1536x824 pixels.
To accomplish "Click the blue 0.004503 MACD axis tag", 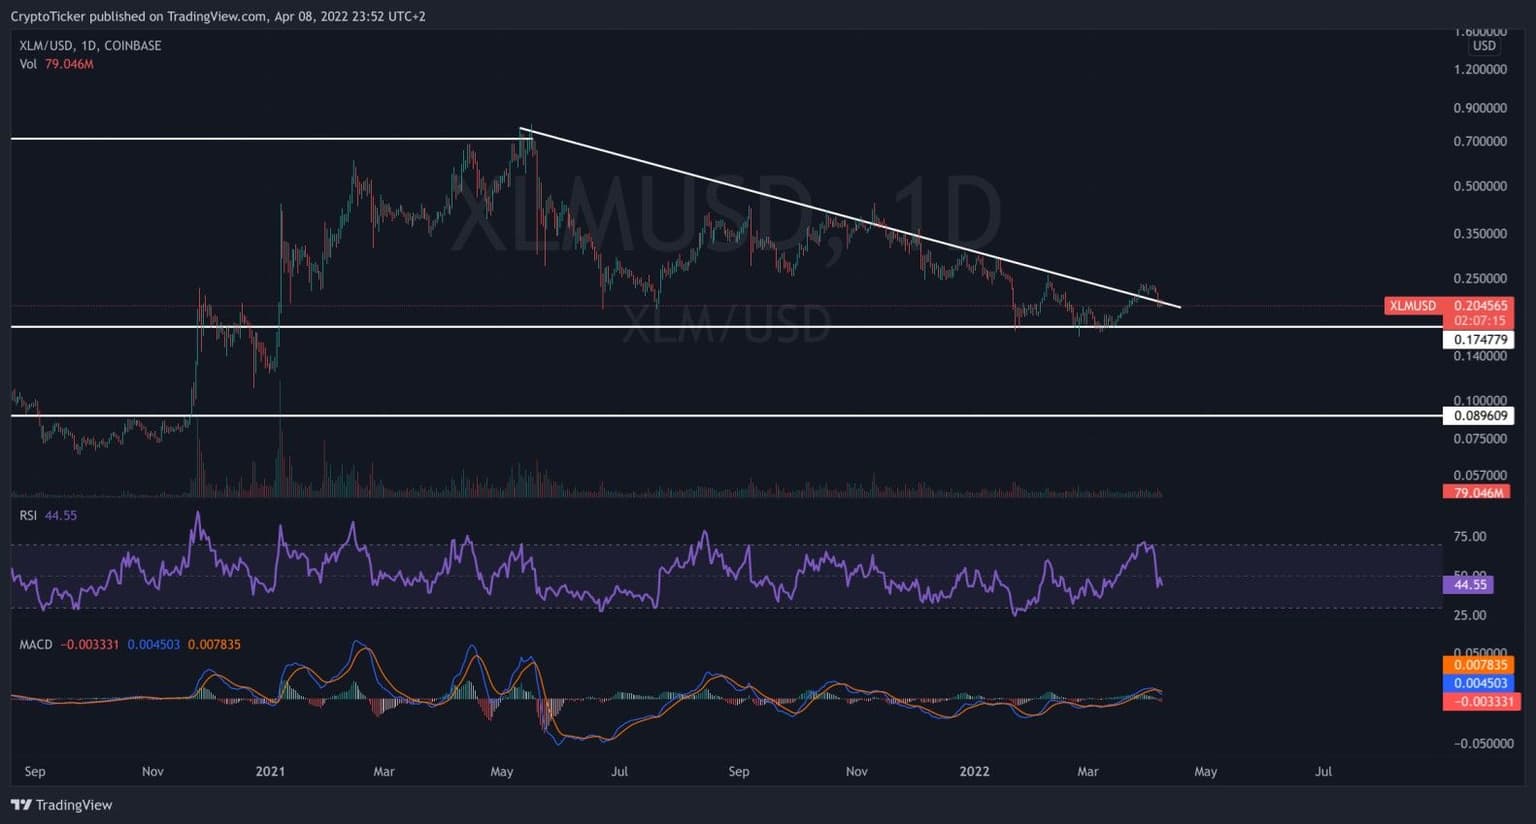I will pyautogui.click(x=1478, y=683).
